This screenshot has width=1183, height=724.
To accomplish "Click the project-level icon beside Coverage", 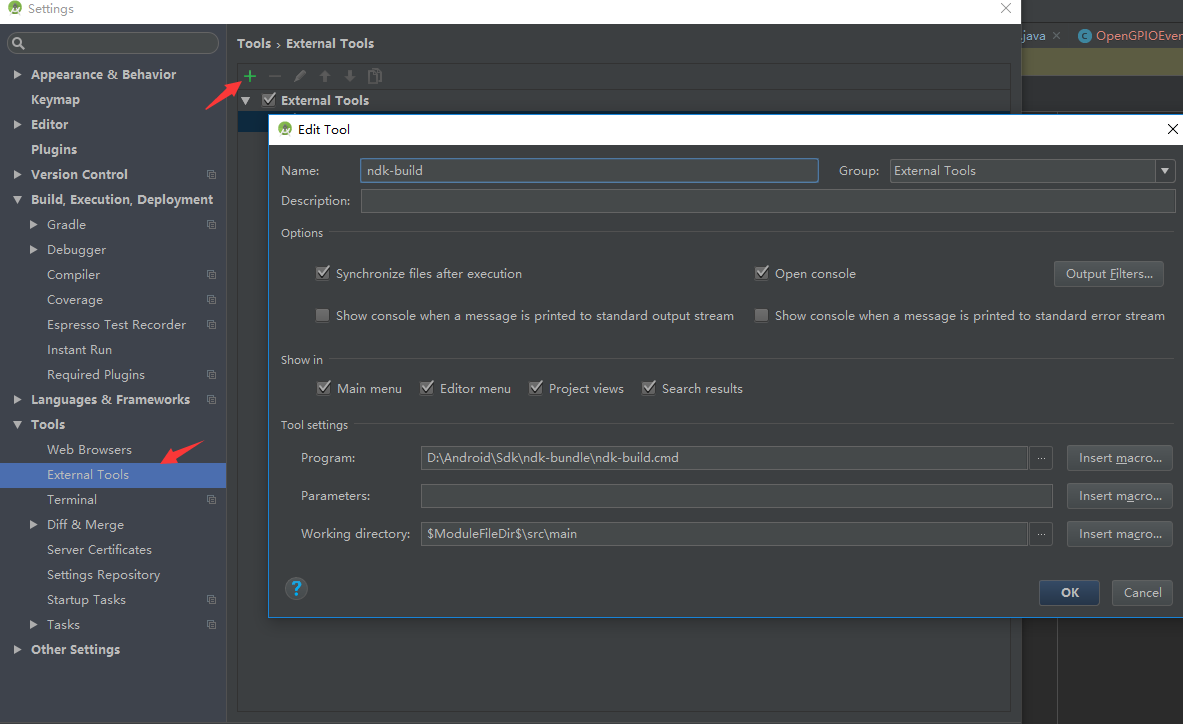I will [211, 299].
